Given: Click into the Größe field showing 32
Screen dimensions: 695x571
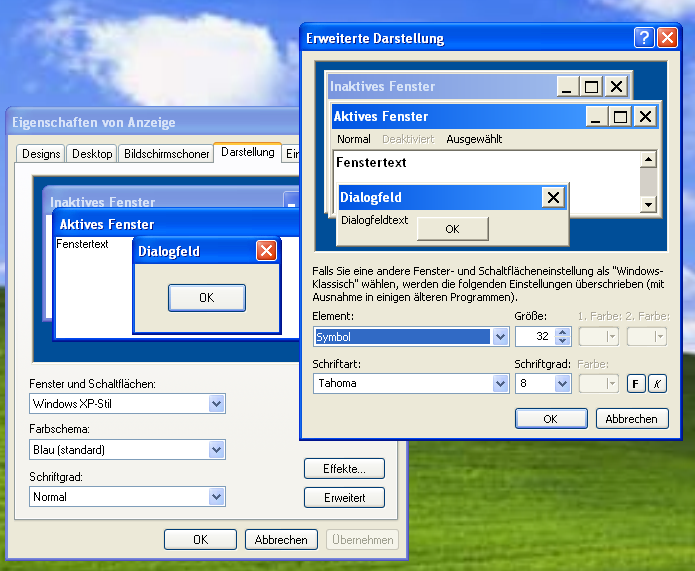Looking at the screenshot, I should [x=535, y=336].
